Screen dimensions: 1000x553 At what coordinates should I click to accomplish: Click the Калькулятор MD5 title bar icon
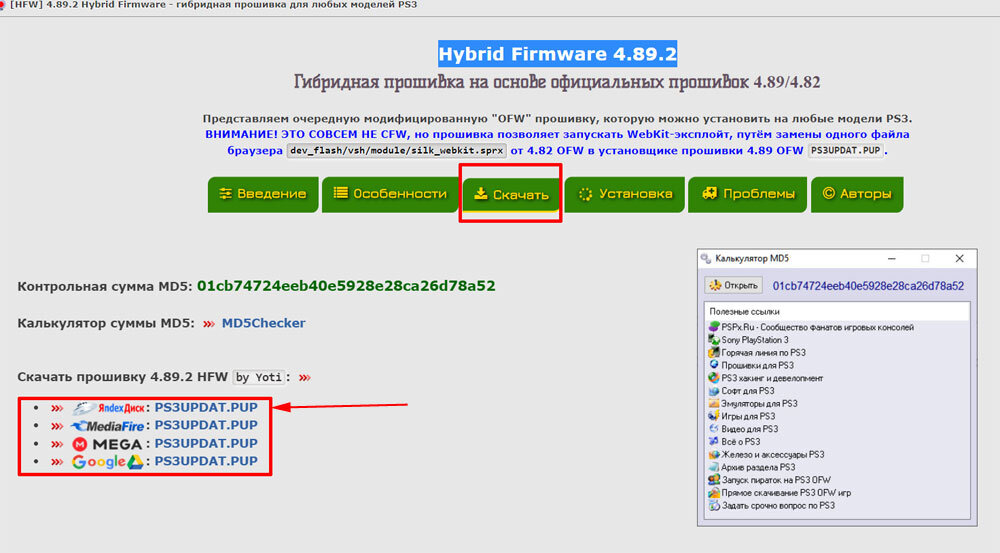click(706, 258)
